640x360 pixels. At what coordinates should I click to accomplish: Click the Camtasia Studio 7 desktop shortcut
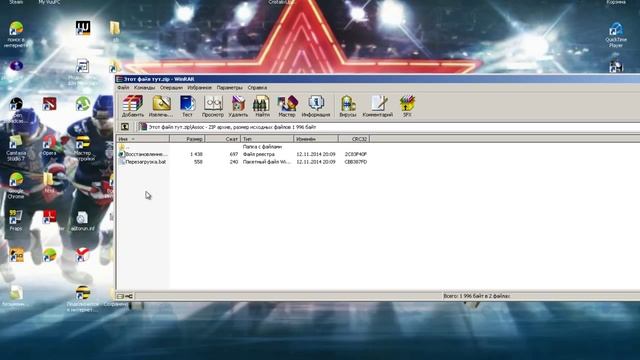point(16,148)
